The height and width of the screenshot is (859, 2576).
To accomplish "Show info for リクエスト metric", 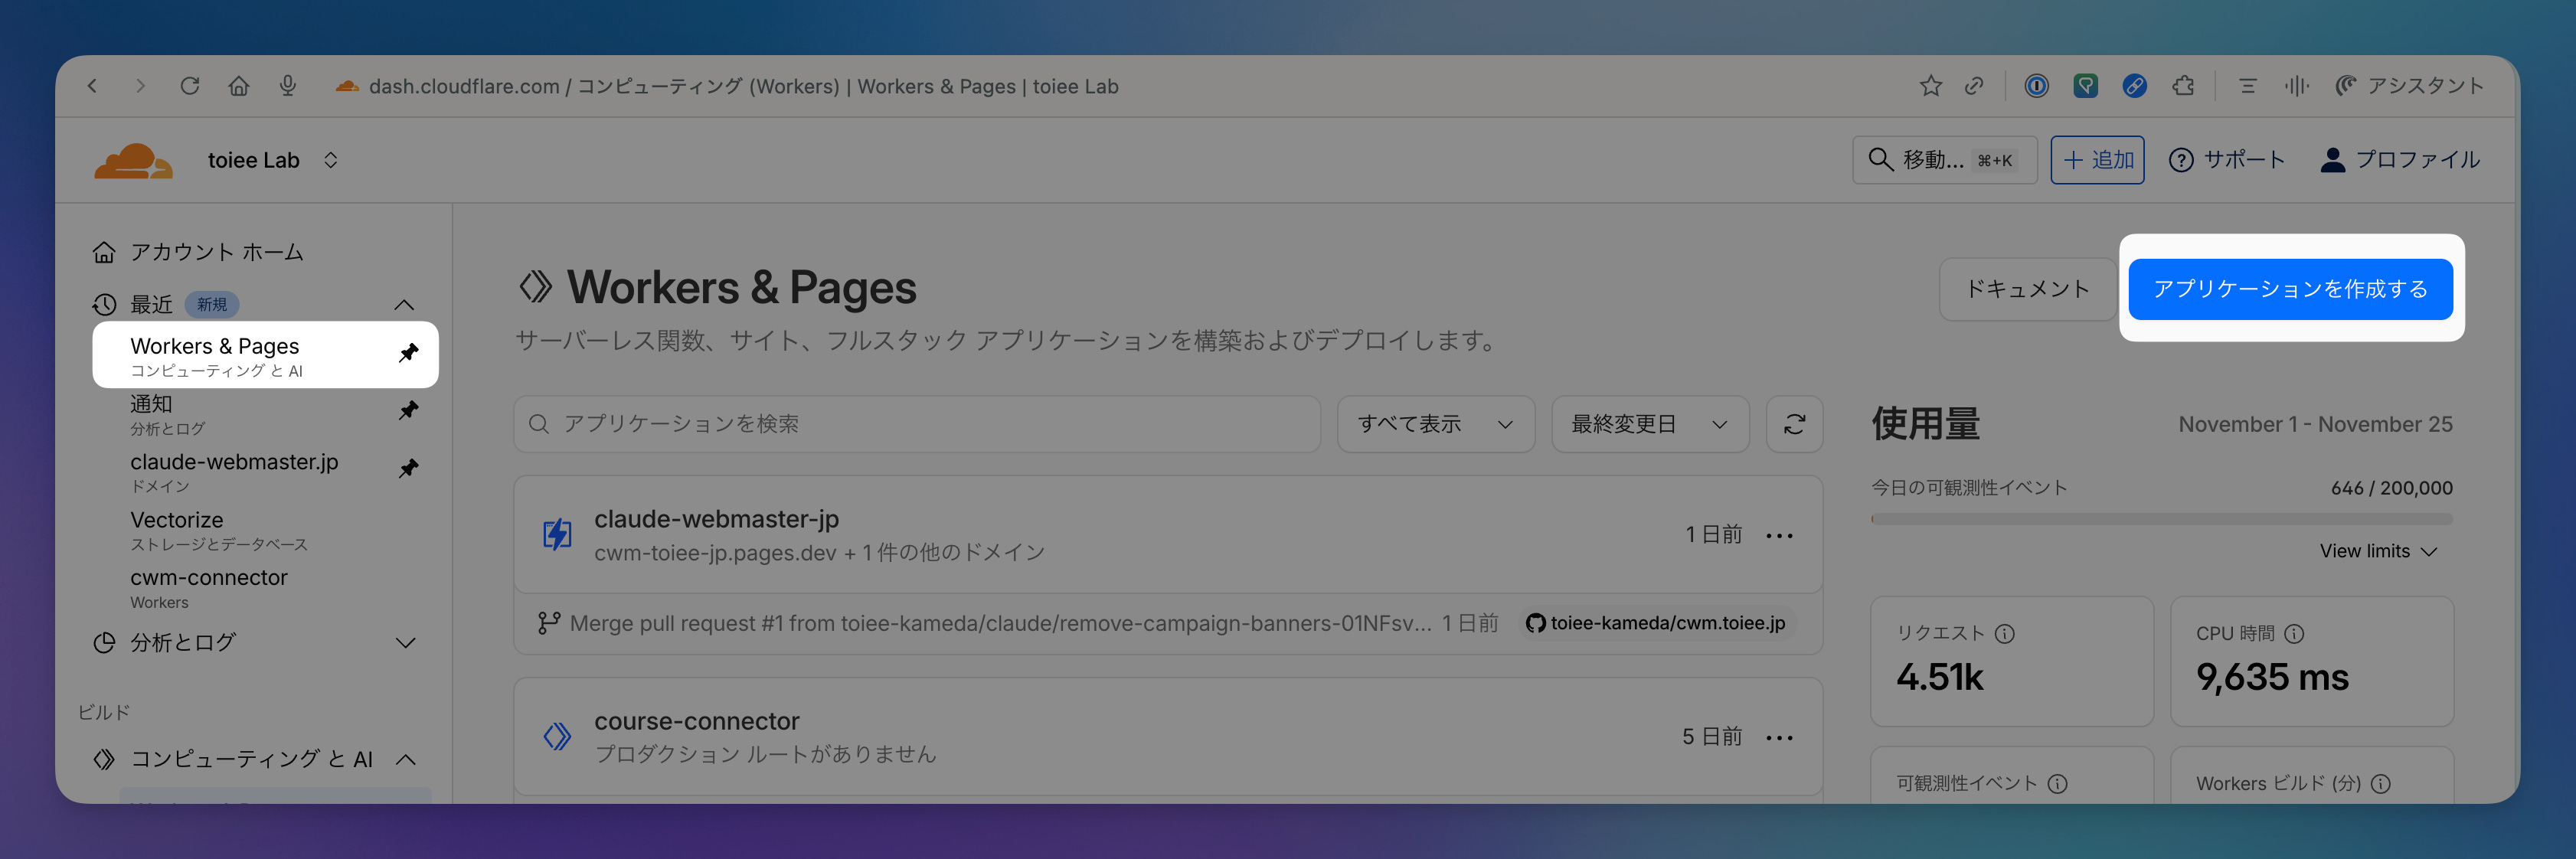I will point(2005,634).
